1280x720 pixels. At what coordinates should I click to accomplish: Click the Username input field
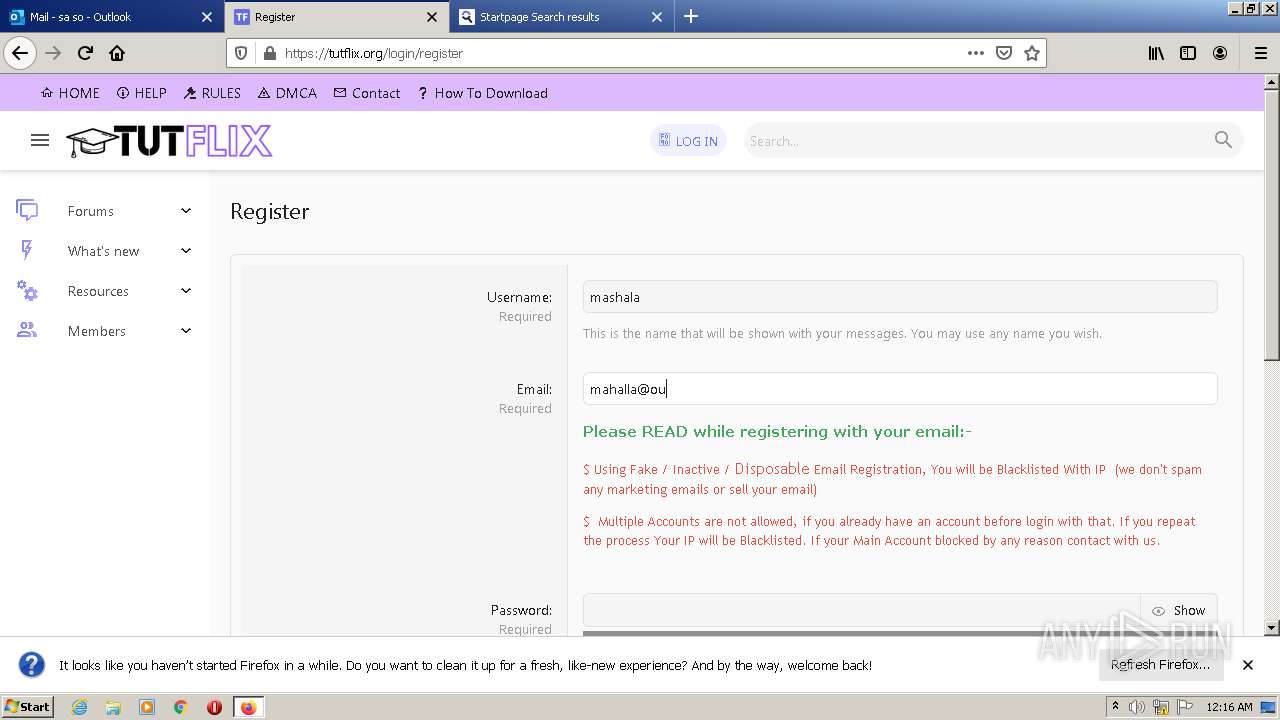point(900,297)
